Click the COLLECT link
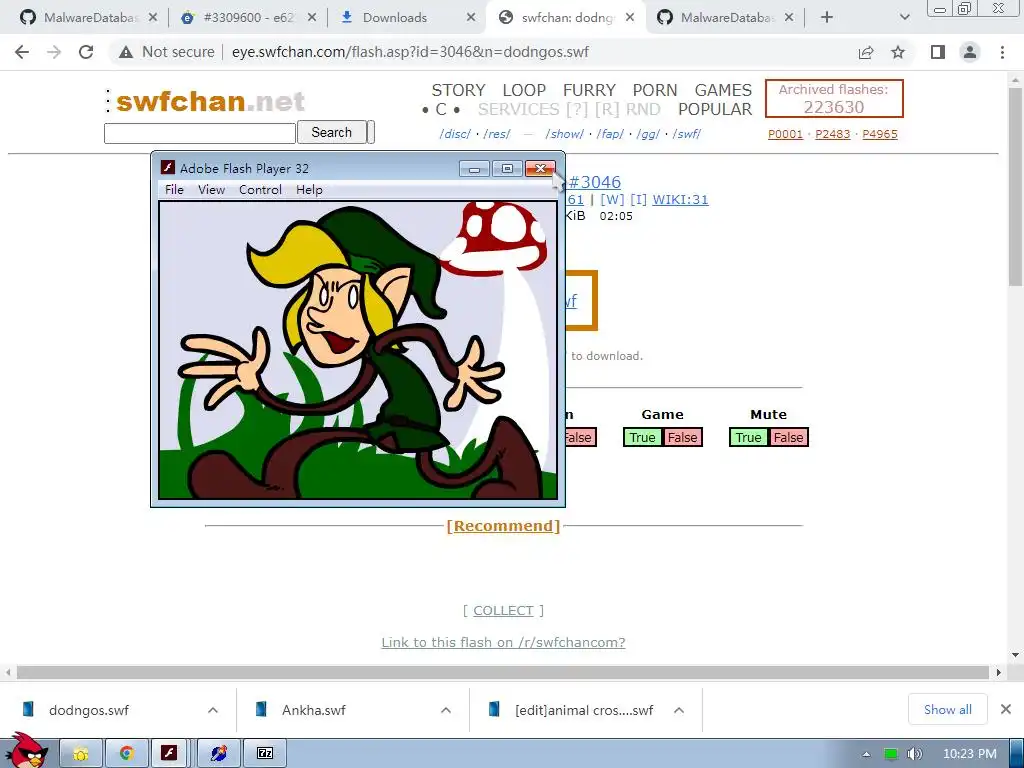 tap(503, 611)
